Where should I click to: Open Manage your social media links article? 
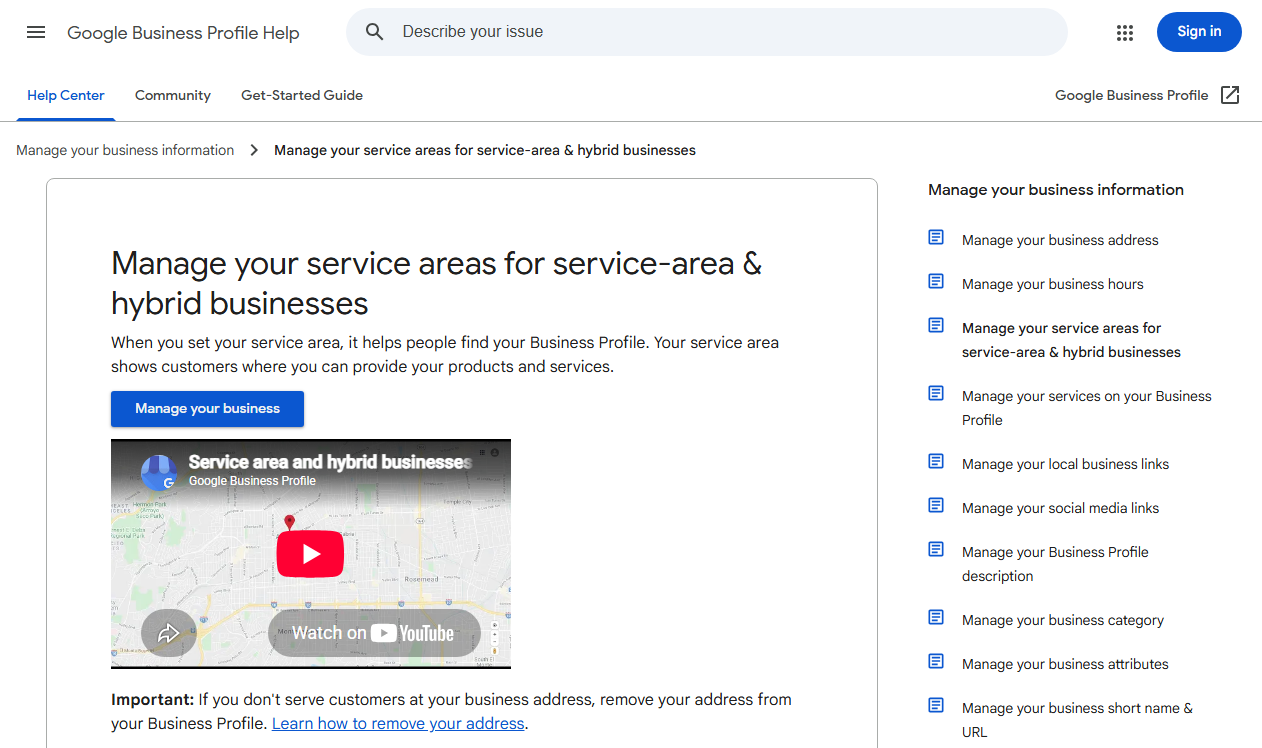point(1060,508)
